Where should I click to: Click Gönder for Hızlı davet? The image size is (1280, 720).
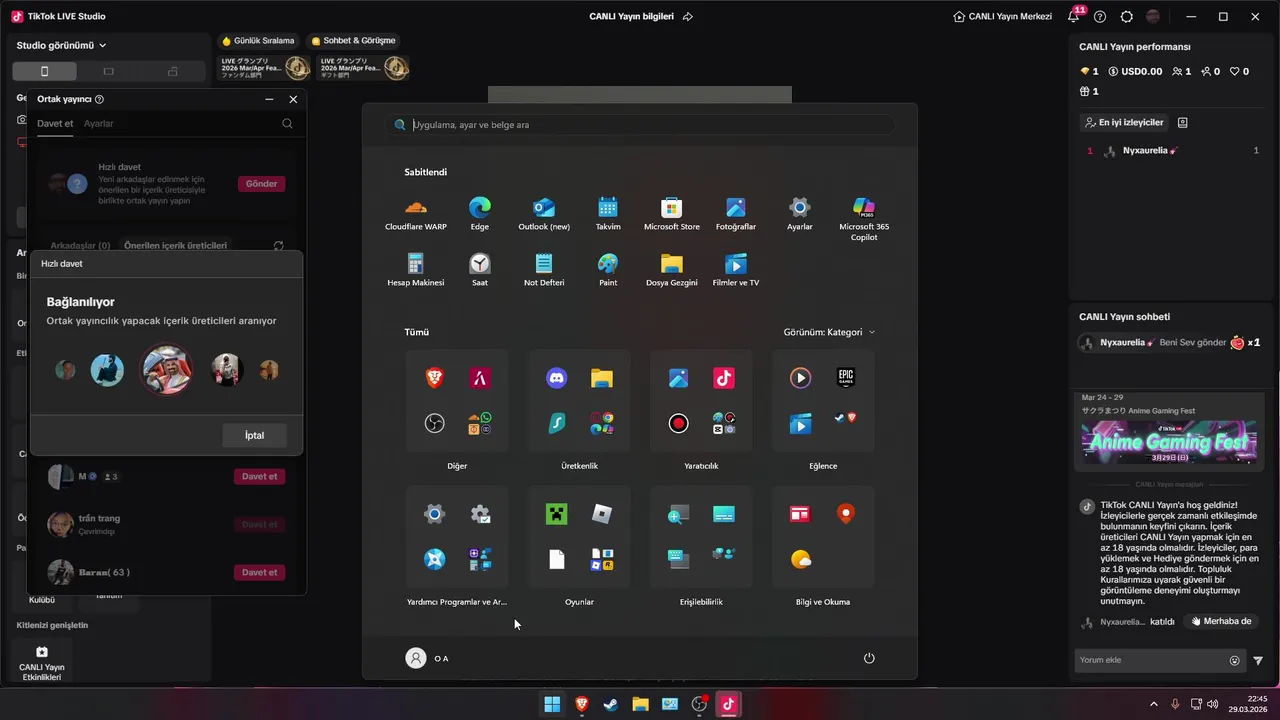[x=261, y=184]
